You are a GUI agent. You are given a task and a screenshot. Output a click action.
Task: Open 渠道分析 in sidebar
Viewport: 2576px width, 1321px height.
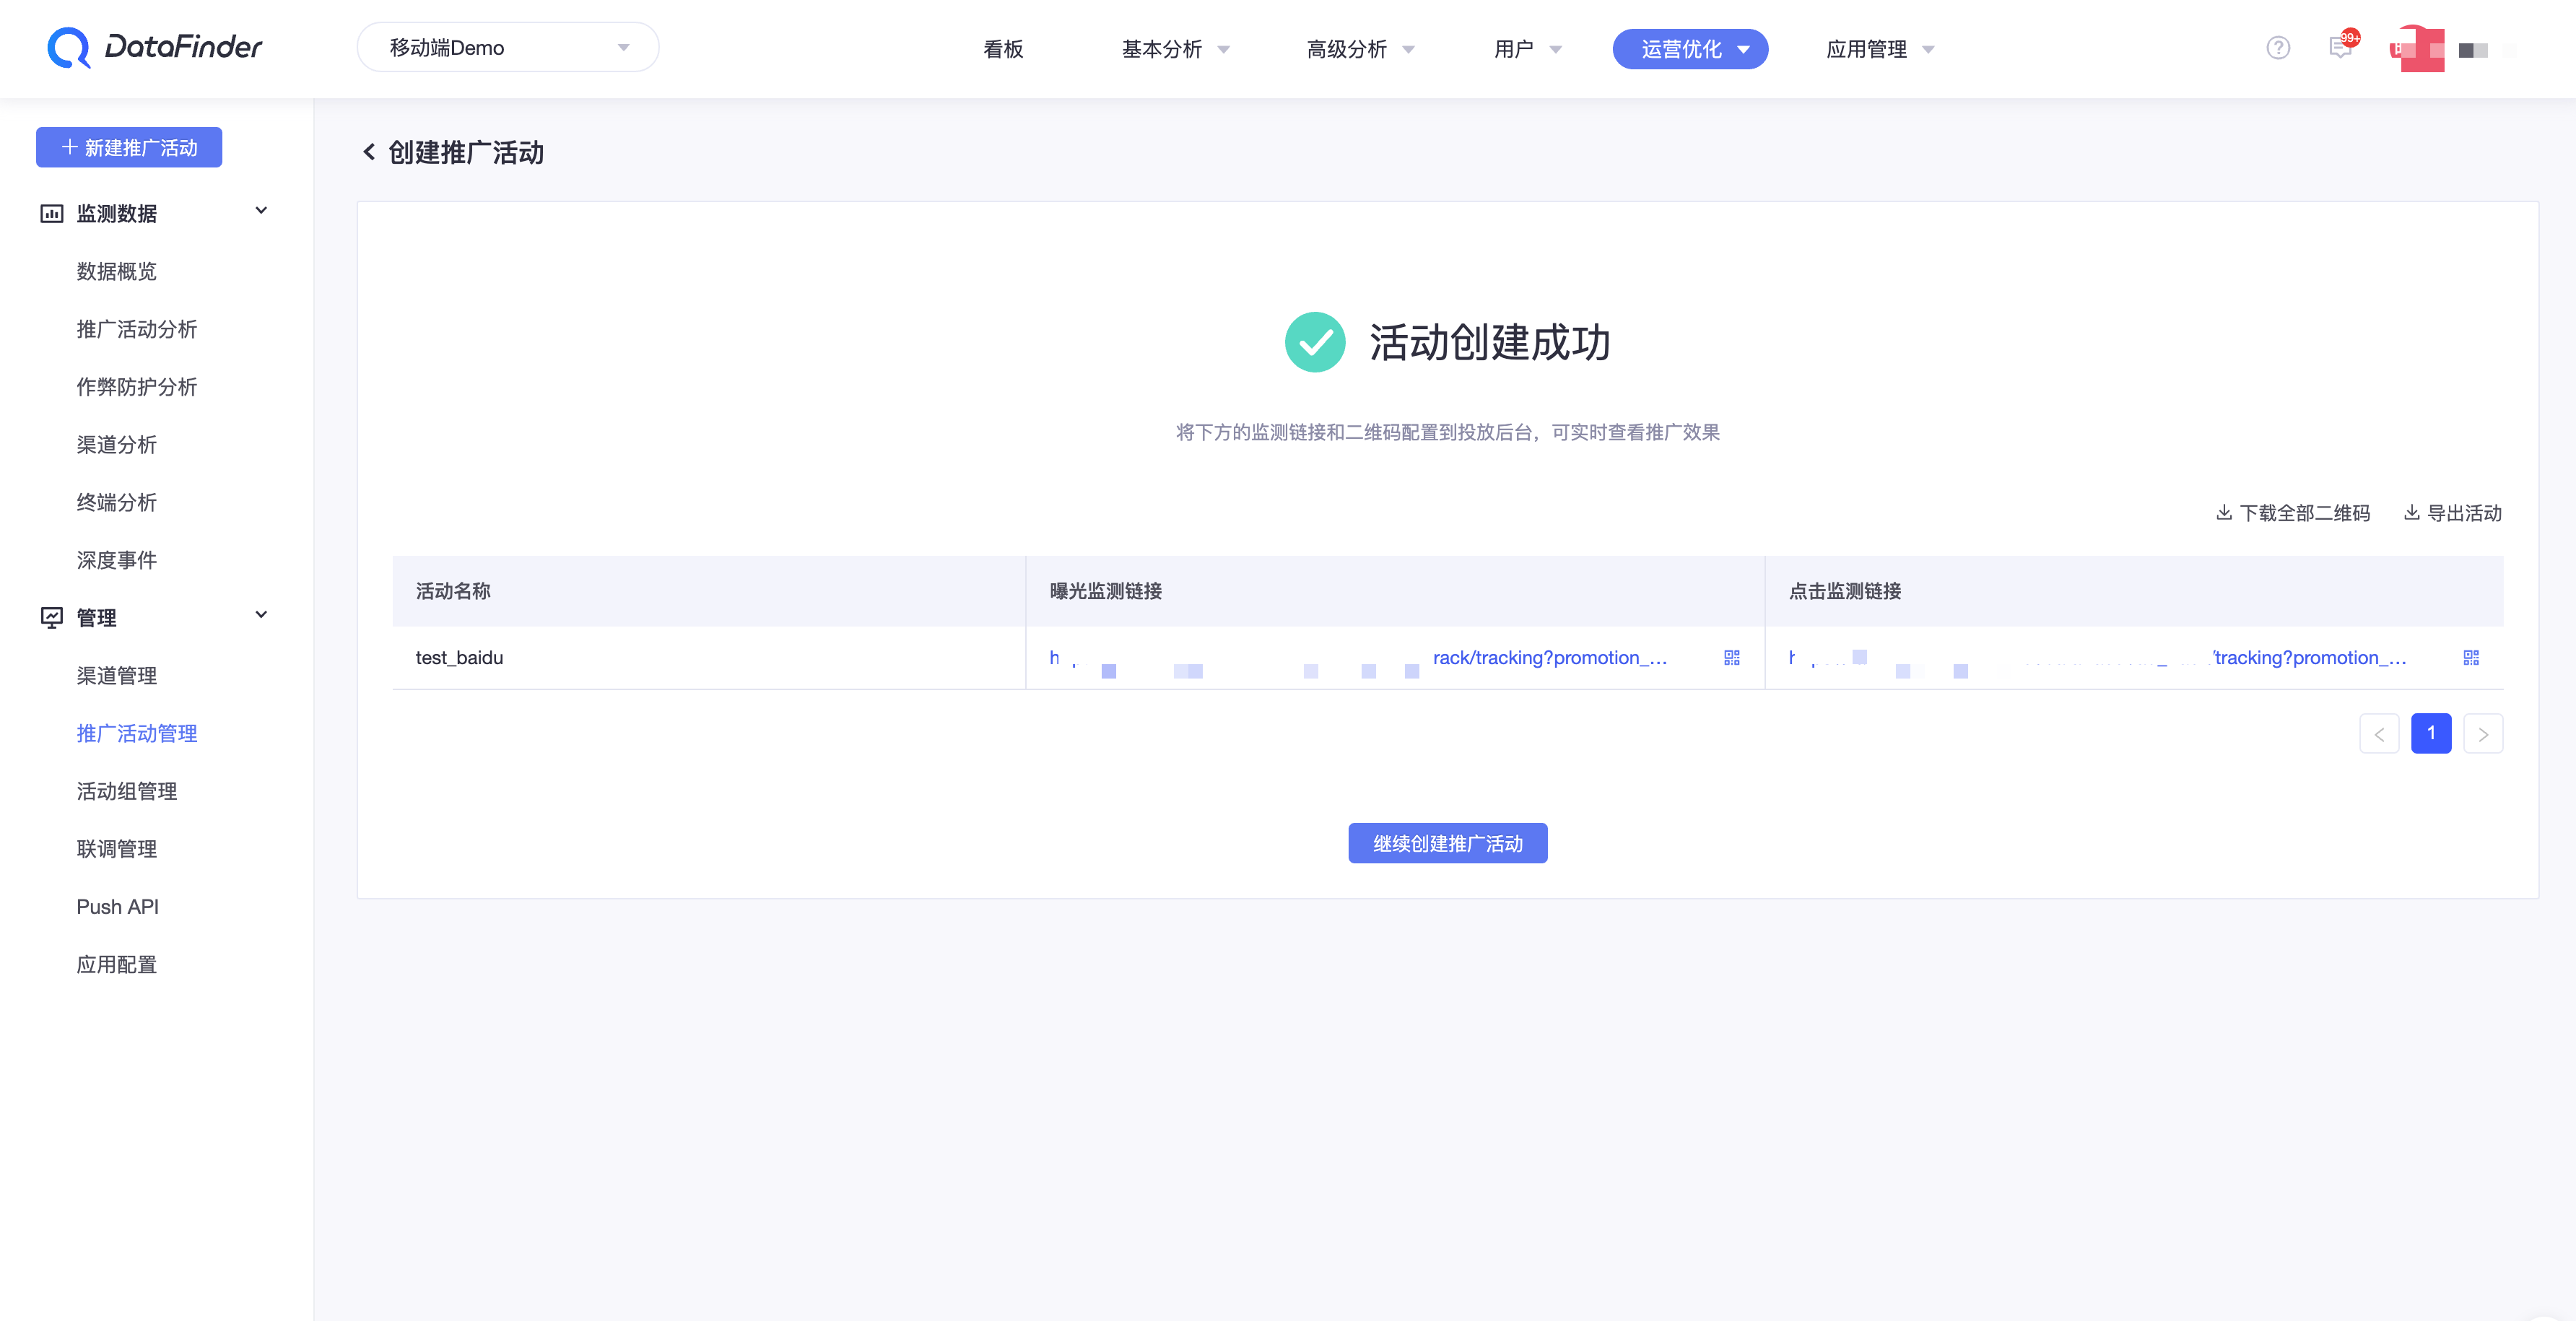click(x=117, y=445)
